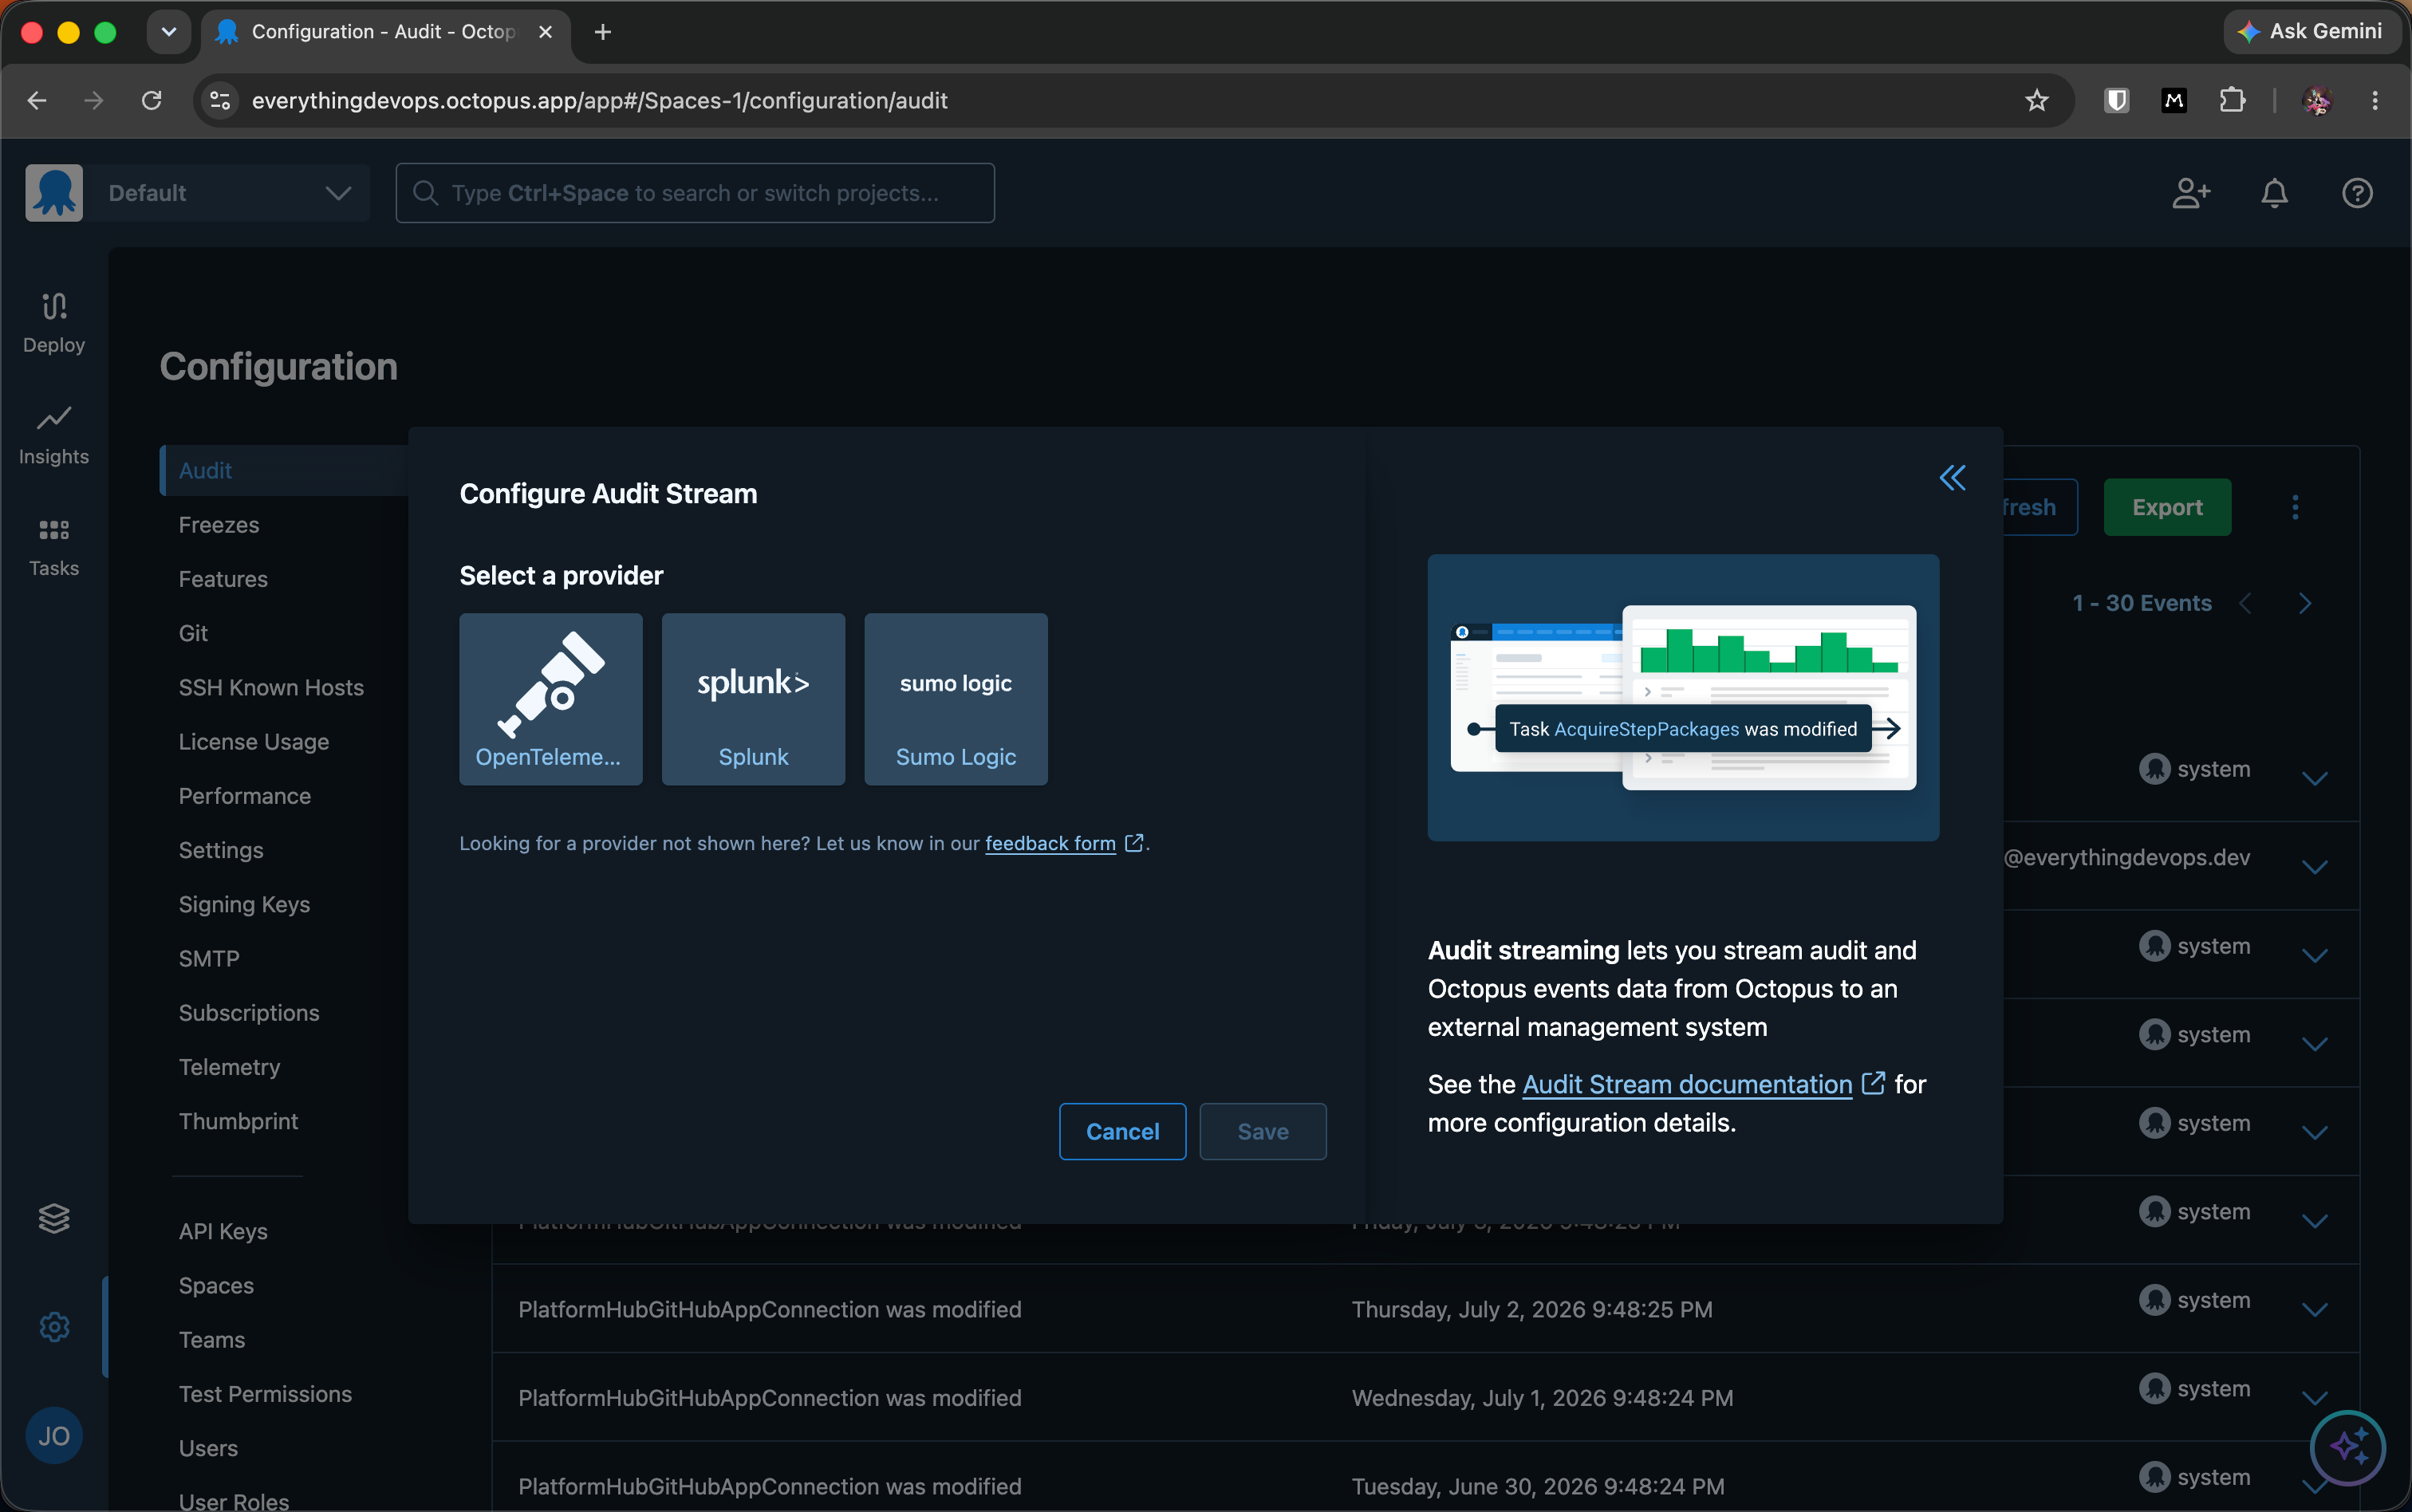2412x1512 pixels.
Task: Go to next events page arrow
Action: 2305,603
